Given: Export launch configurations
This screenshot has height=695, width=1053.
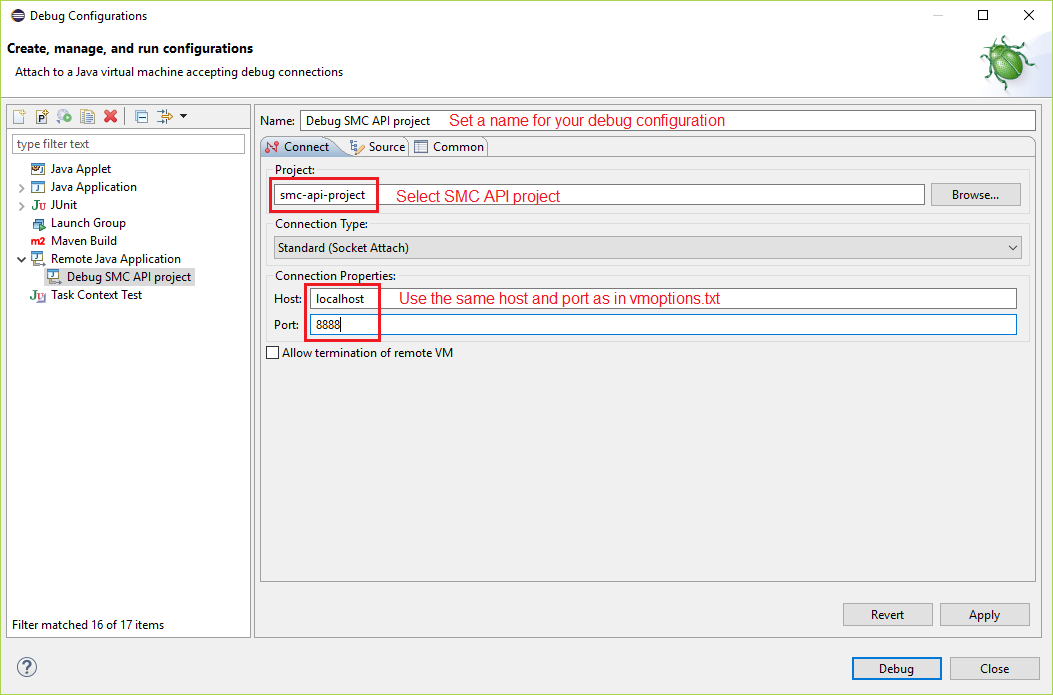Looking at the screenshot, I should click(62, 116).
